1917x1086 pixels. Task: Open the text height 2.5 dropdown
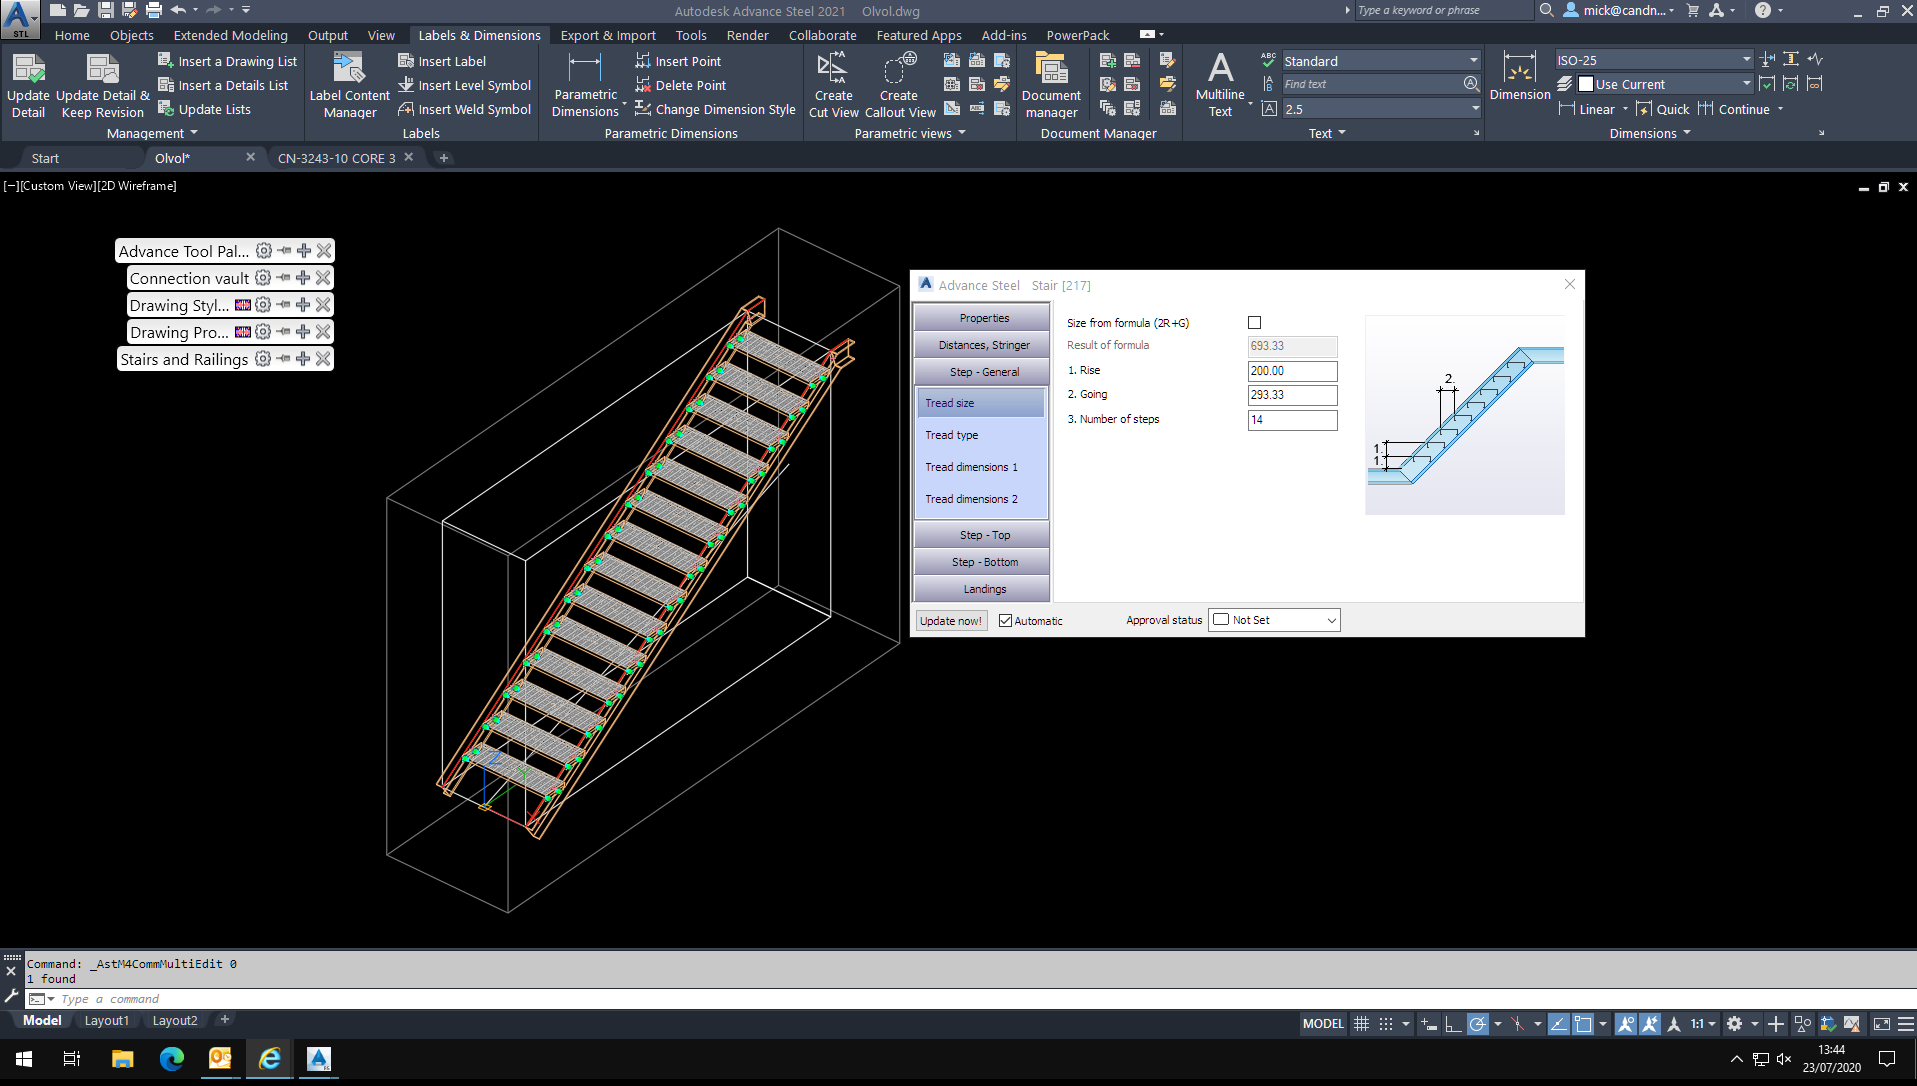pos(1380,109)
